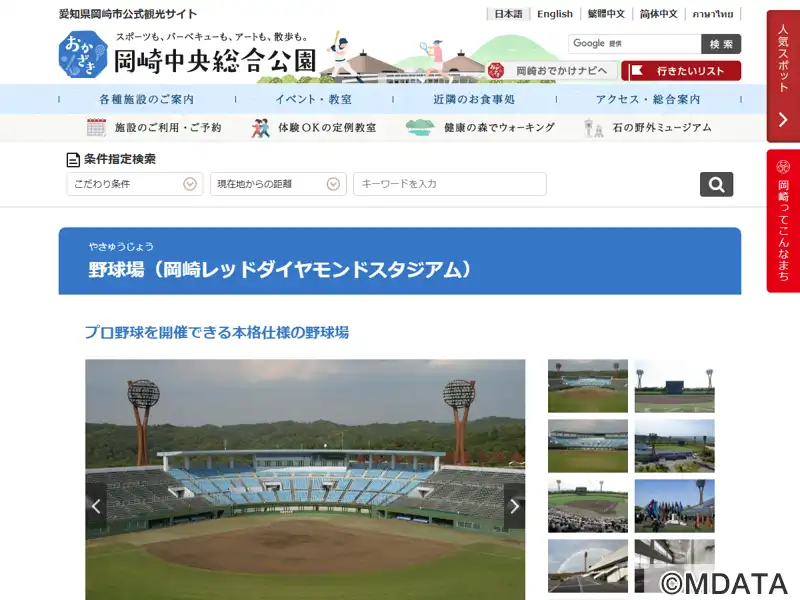Open the アクセス・総合案内 menu
The height and width of the screenshot is (600, 800).
[x=648, y=99]
